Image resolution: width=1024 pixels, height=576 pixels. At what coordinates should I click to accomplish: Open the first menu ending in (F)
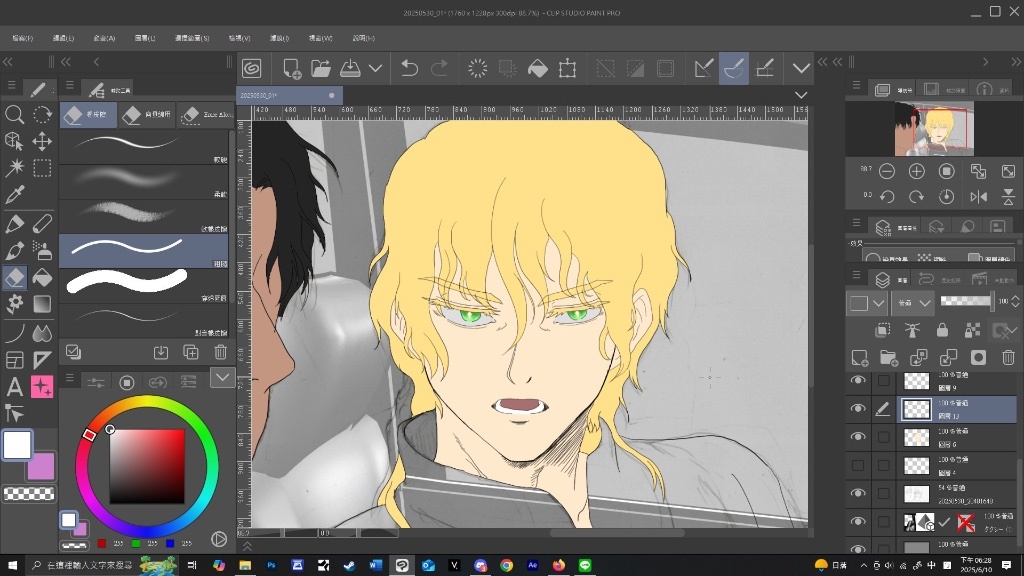coord(22,39)
